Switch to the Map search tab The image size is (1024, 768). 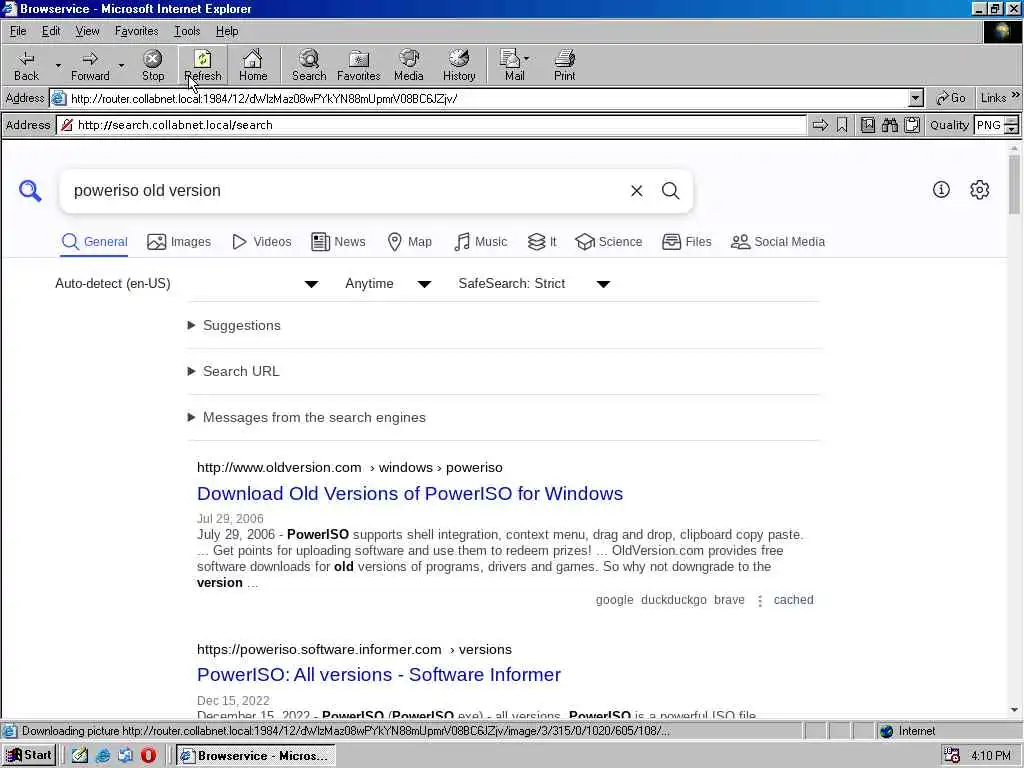coord(409,242)
